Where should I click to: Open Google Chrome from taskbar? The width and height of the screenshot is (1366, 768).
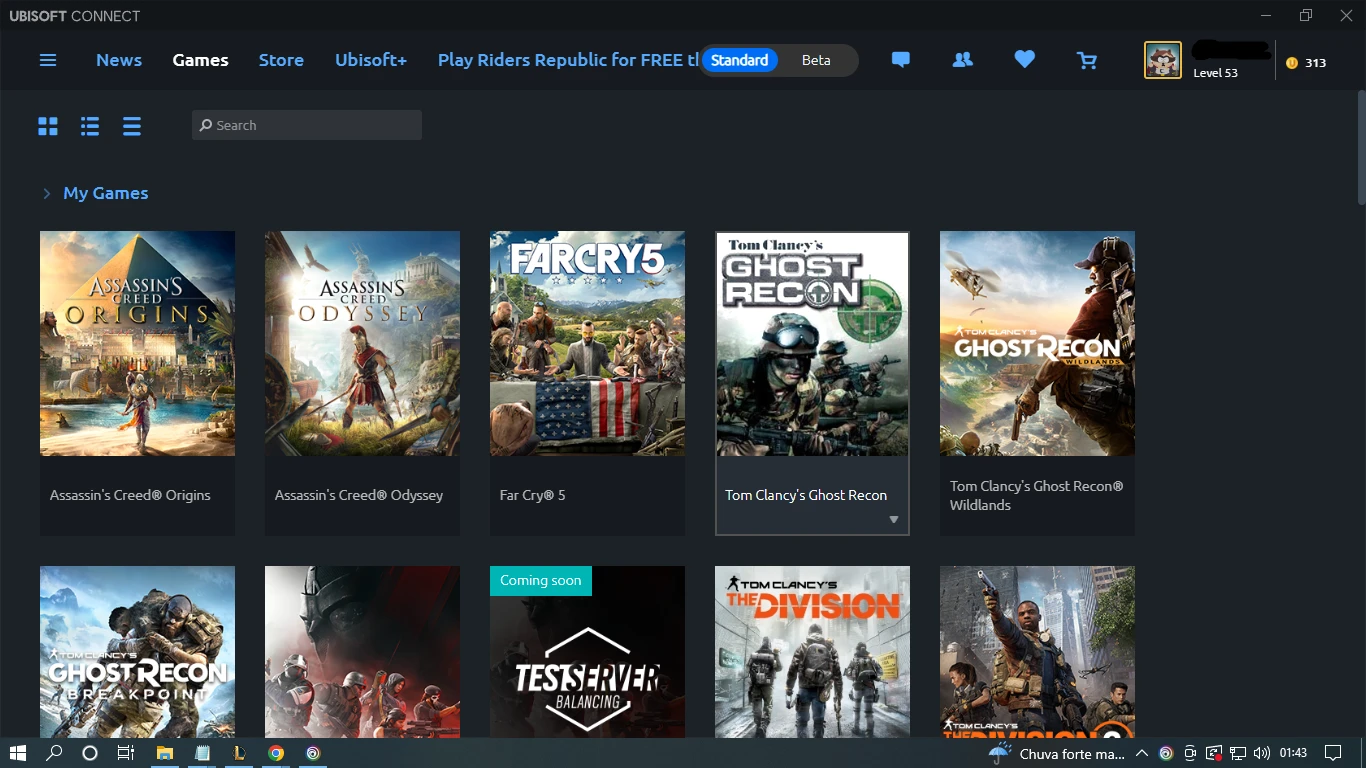pos(276,753)
